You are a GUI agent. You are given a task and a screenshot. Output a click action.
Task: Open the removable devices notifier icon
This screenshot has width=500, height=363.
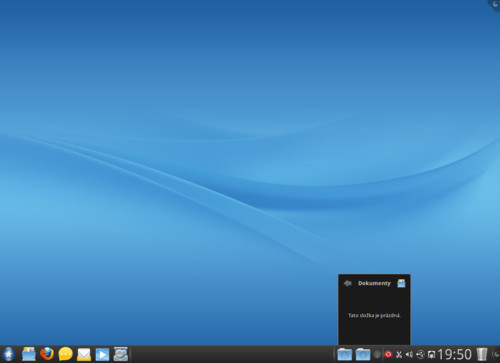(431, 354)
